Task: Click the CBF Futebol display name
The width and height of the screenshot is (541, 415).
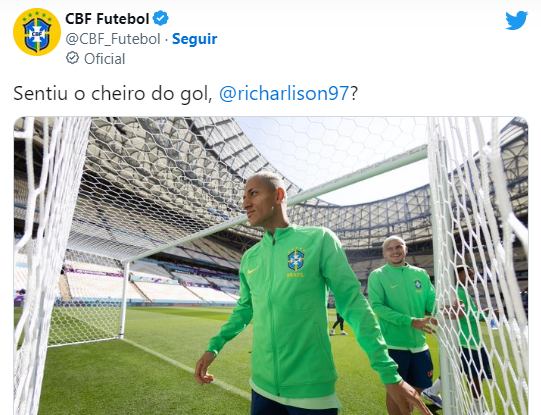Action: [107, 19]
